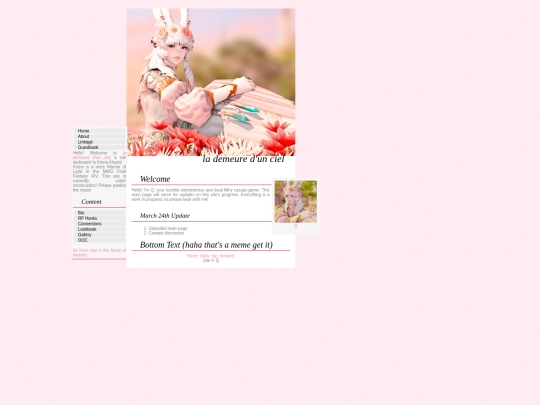The image size is (540, 405).
Task: View the Gallery page
Action: pos(100,235)
